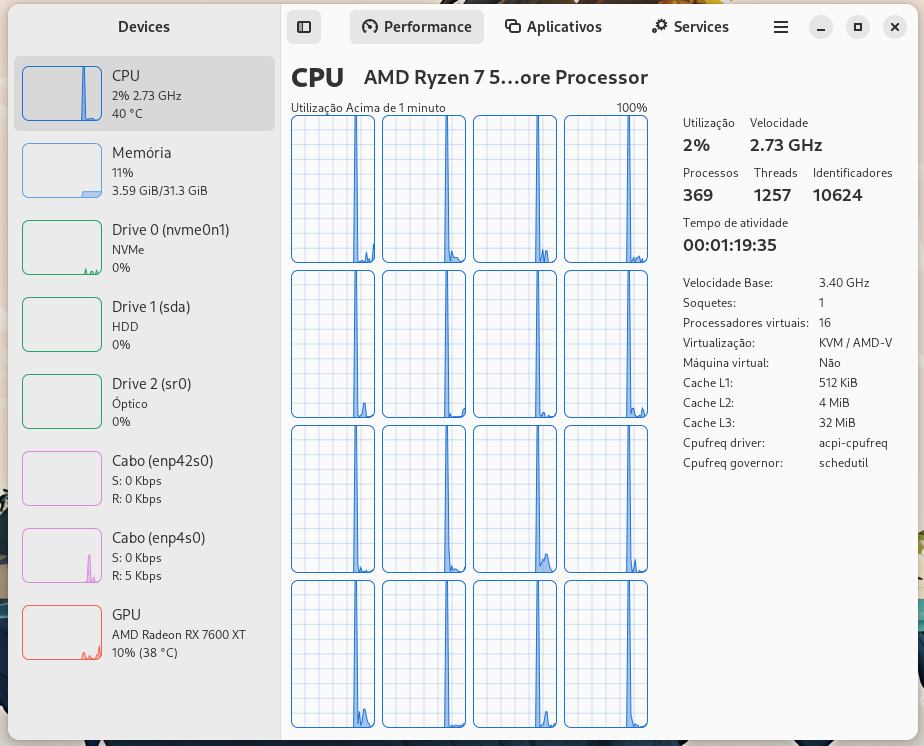Open Drive 2 (sr0) optical graph icon
Screen dimensions: 924x746
pos(62,402)
